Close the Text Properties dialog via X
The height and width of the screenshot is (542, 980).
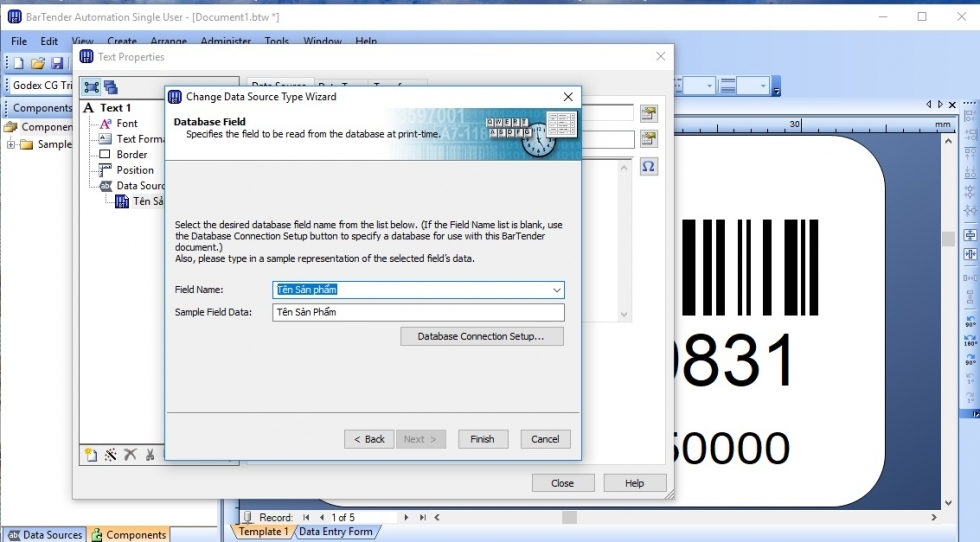tap(661, 56)
